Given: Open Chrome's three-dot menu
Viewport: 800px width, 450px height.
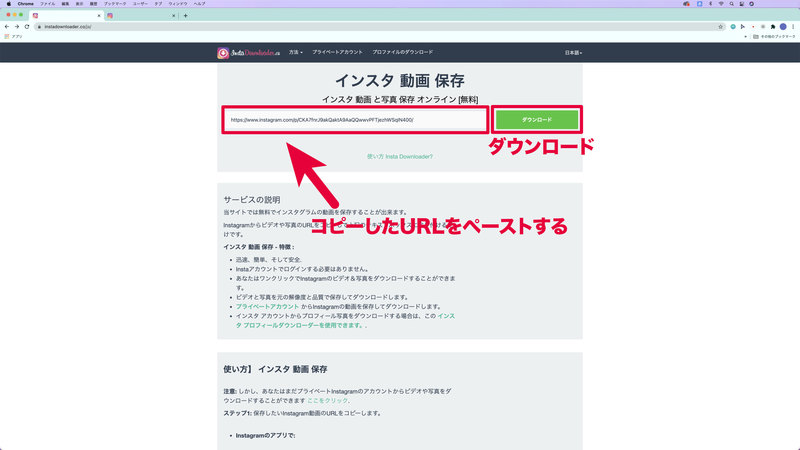Looking at the screenshot, I should click(793, 27).
